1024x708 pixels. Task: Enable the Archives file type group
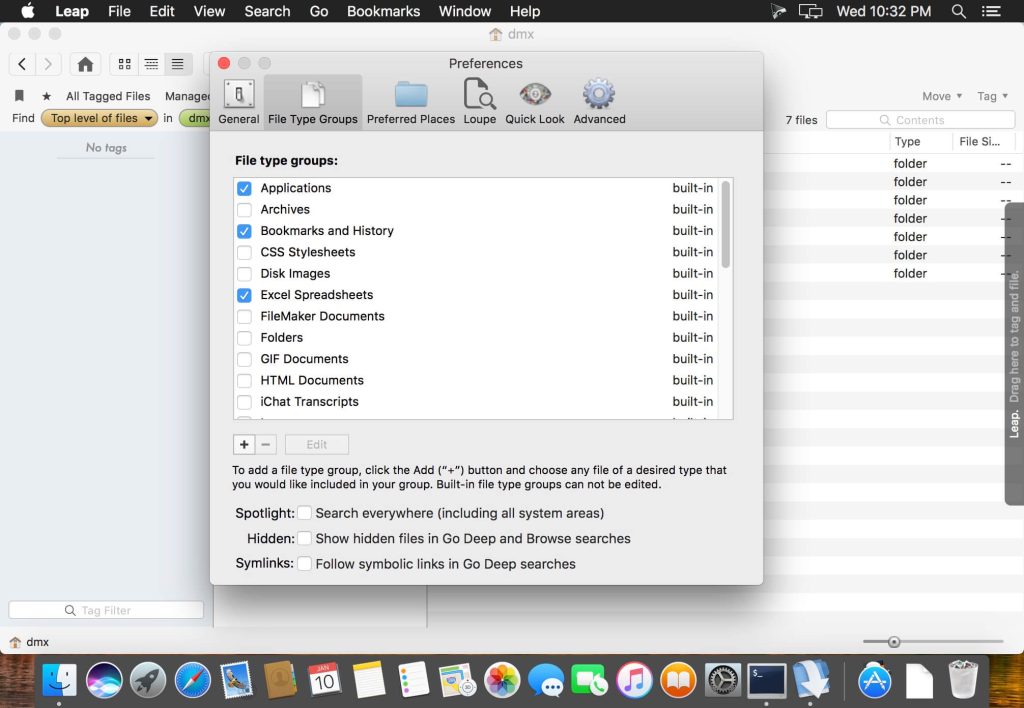pyautogui.click(x=244, y=210)
